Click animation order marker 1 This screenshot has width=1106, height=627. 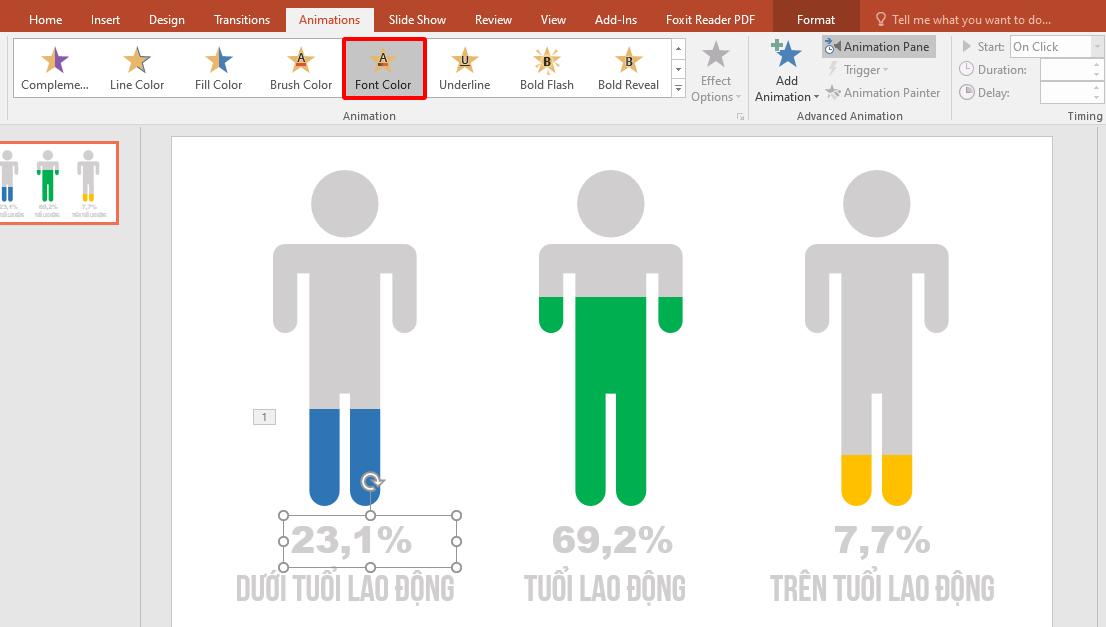click(265, 417)
